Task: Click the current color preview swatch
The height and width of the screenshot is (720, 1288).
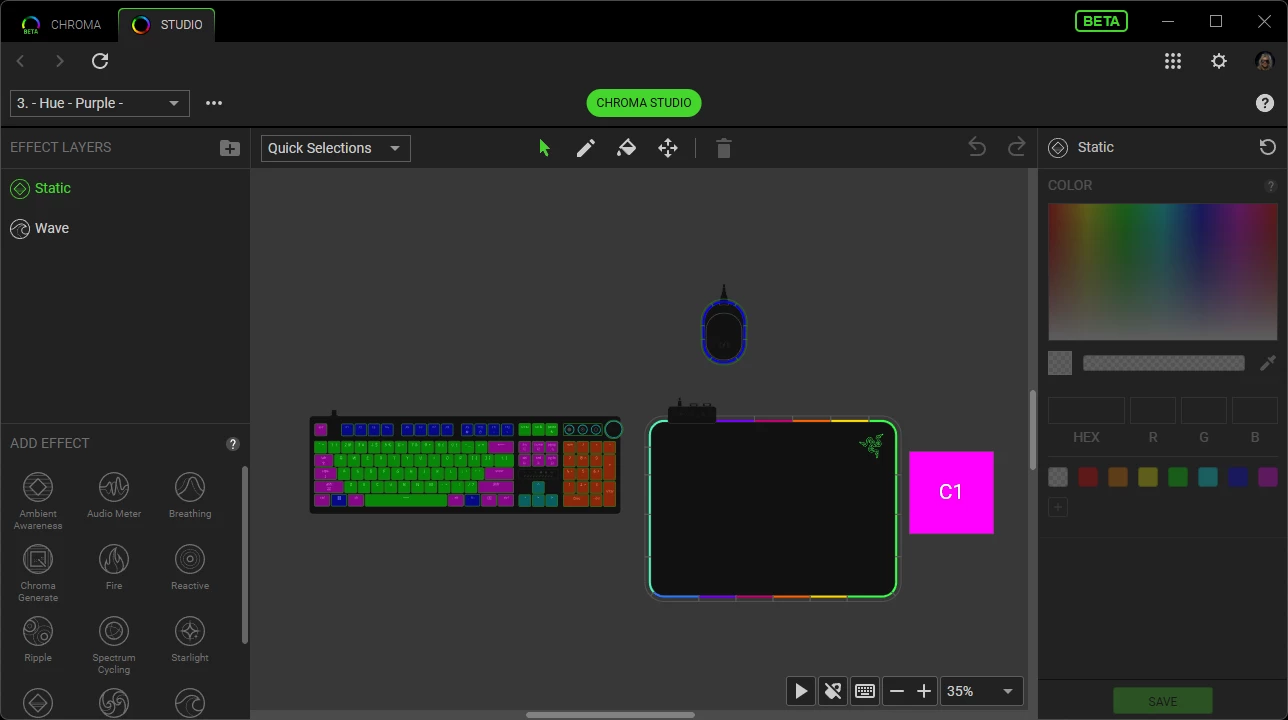Action: 1060,363
